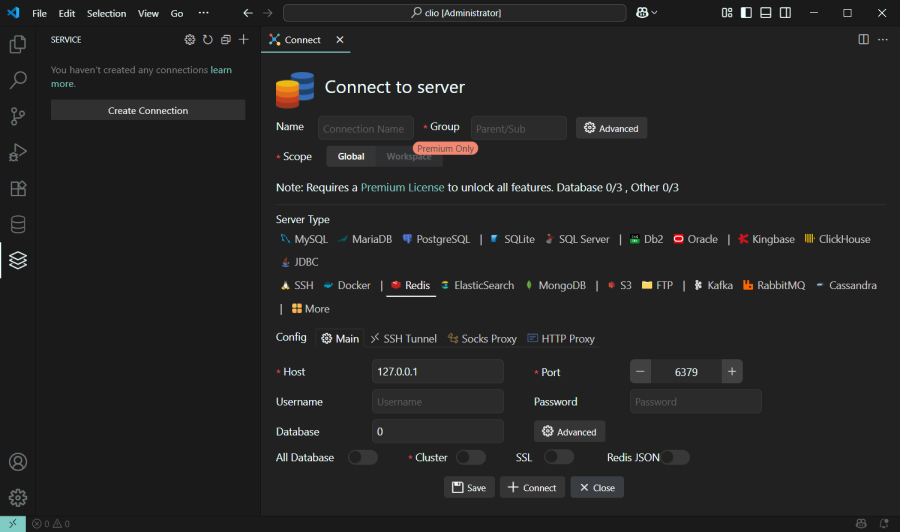This screenshot has width=900, height=532.
Task: Click the plus icon to add connection
Action: point(243,40)
